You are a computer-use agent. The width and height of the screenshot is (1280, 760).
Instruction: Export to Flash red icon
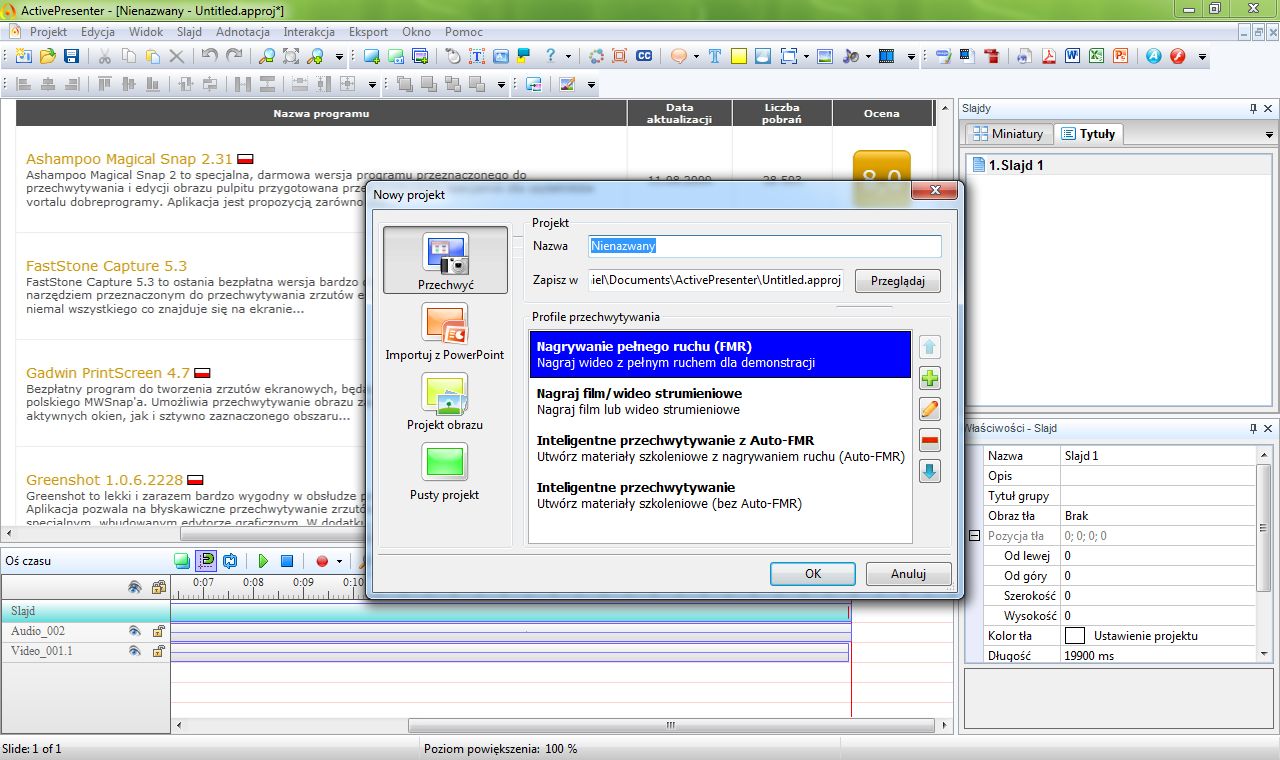[x=1177, y=56]
